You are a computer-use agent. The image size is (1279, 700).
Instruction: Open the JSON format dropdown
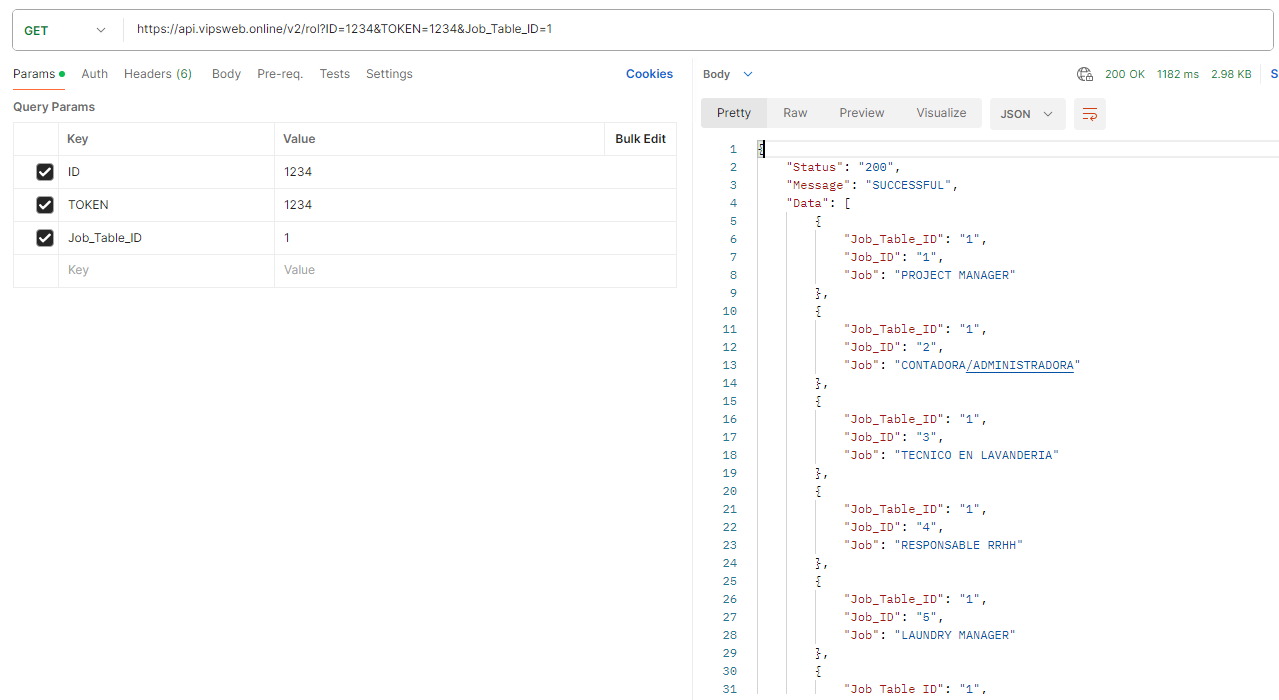click(1027, 114)
